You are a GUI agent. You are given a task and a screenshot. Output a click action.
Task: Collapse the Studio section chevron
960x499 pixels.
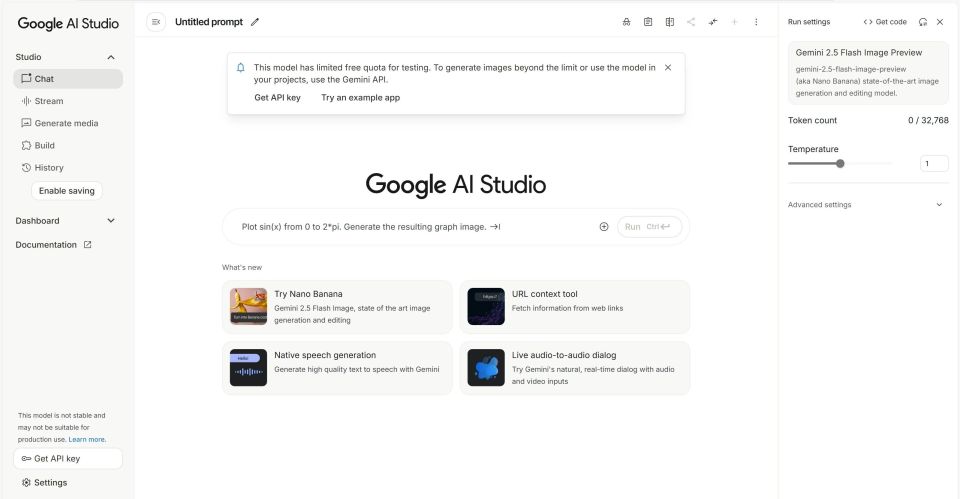(111, 57)
